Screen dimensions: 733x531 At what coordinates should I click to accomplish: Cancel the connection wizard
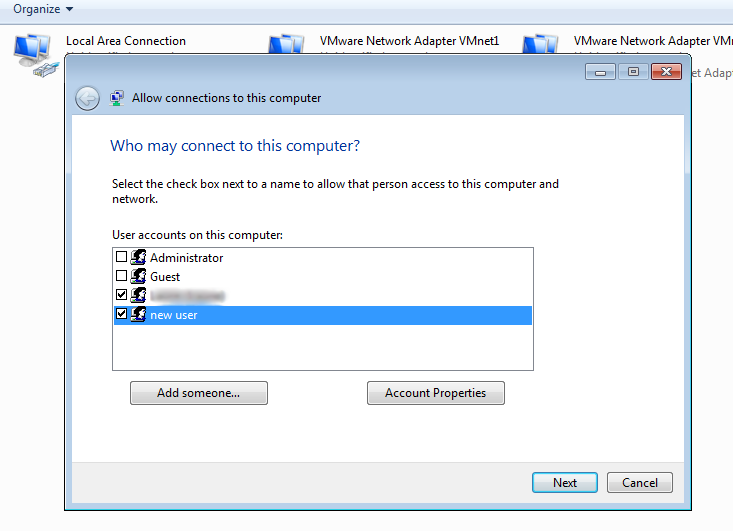640,483
